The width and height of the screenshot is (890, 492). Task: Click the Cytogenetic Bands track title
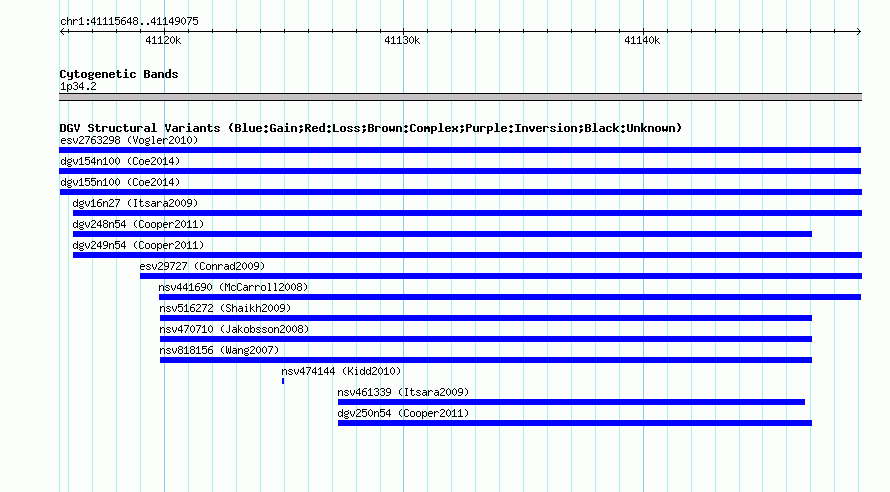(x=119, y=74)
